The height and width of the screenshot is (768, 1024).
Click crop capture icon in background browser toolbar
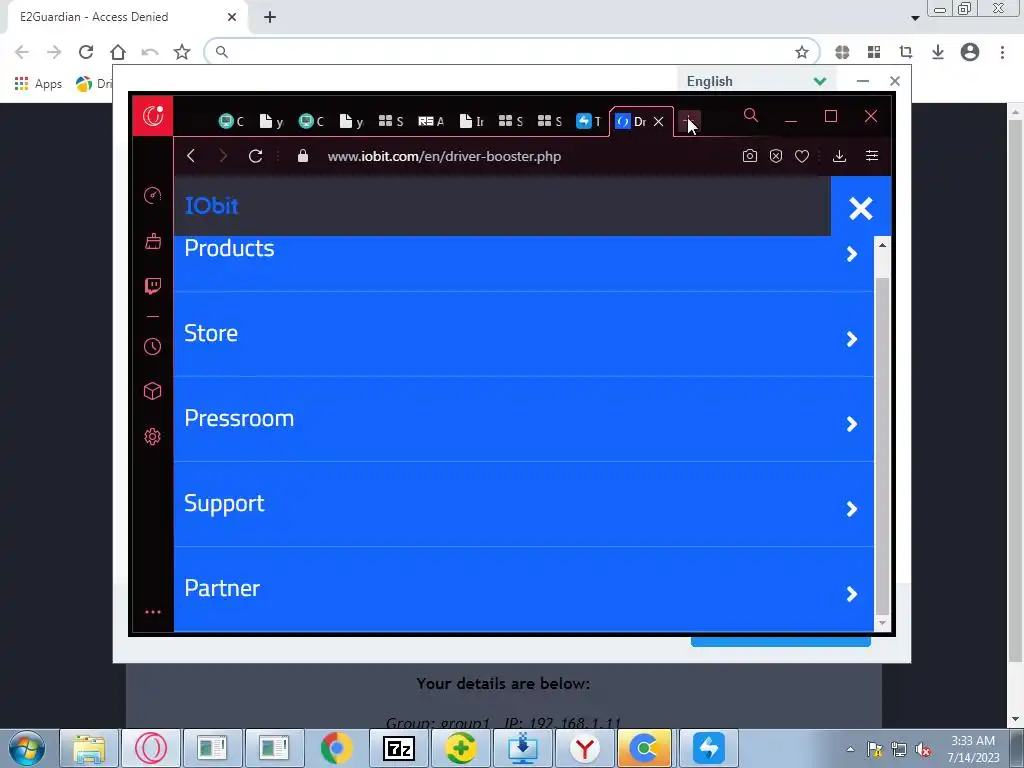(906, 52)
